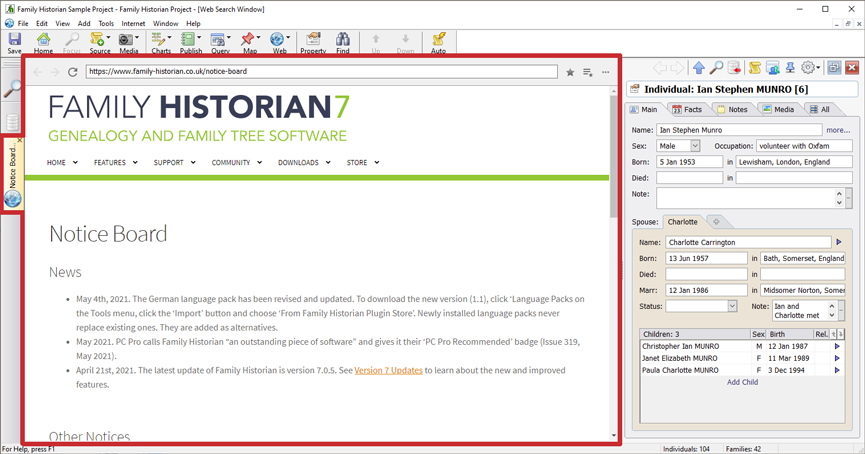The height and width of the screenshot is (454, 865).
Task: Click the Find binoculars icon
Action: click(343, 42)
